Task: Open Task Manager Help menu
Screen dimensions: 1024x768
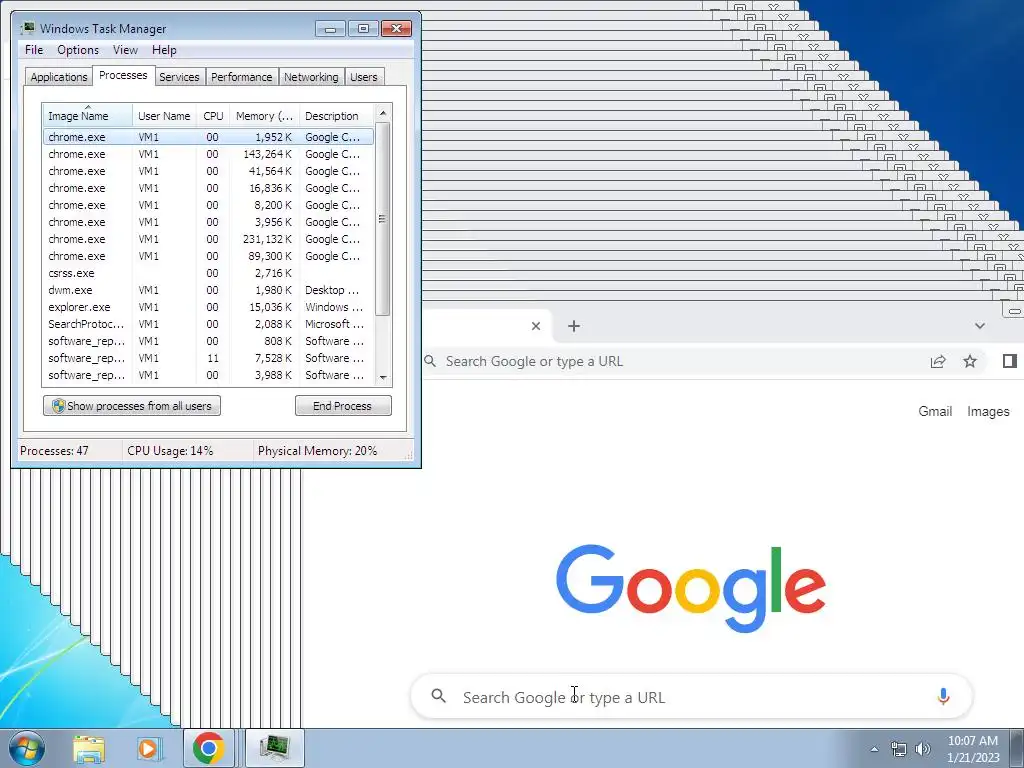Action: coord(164,50)
